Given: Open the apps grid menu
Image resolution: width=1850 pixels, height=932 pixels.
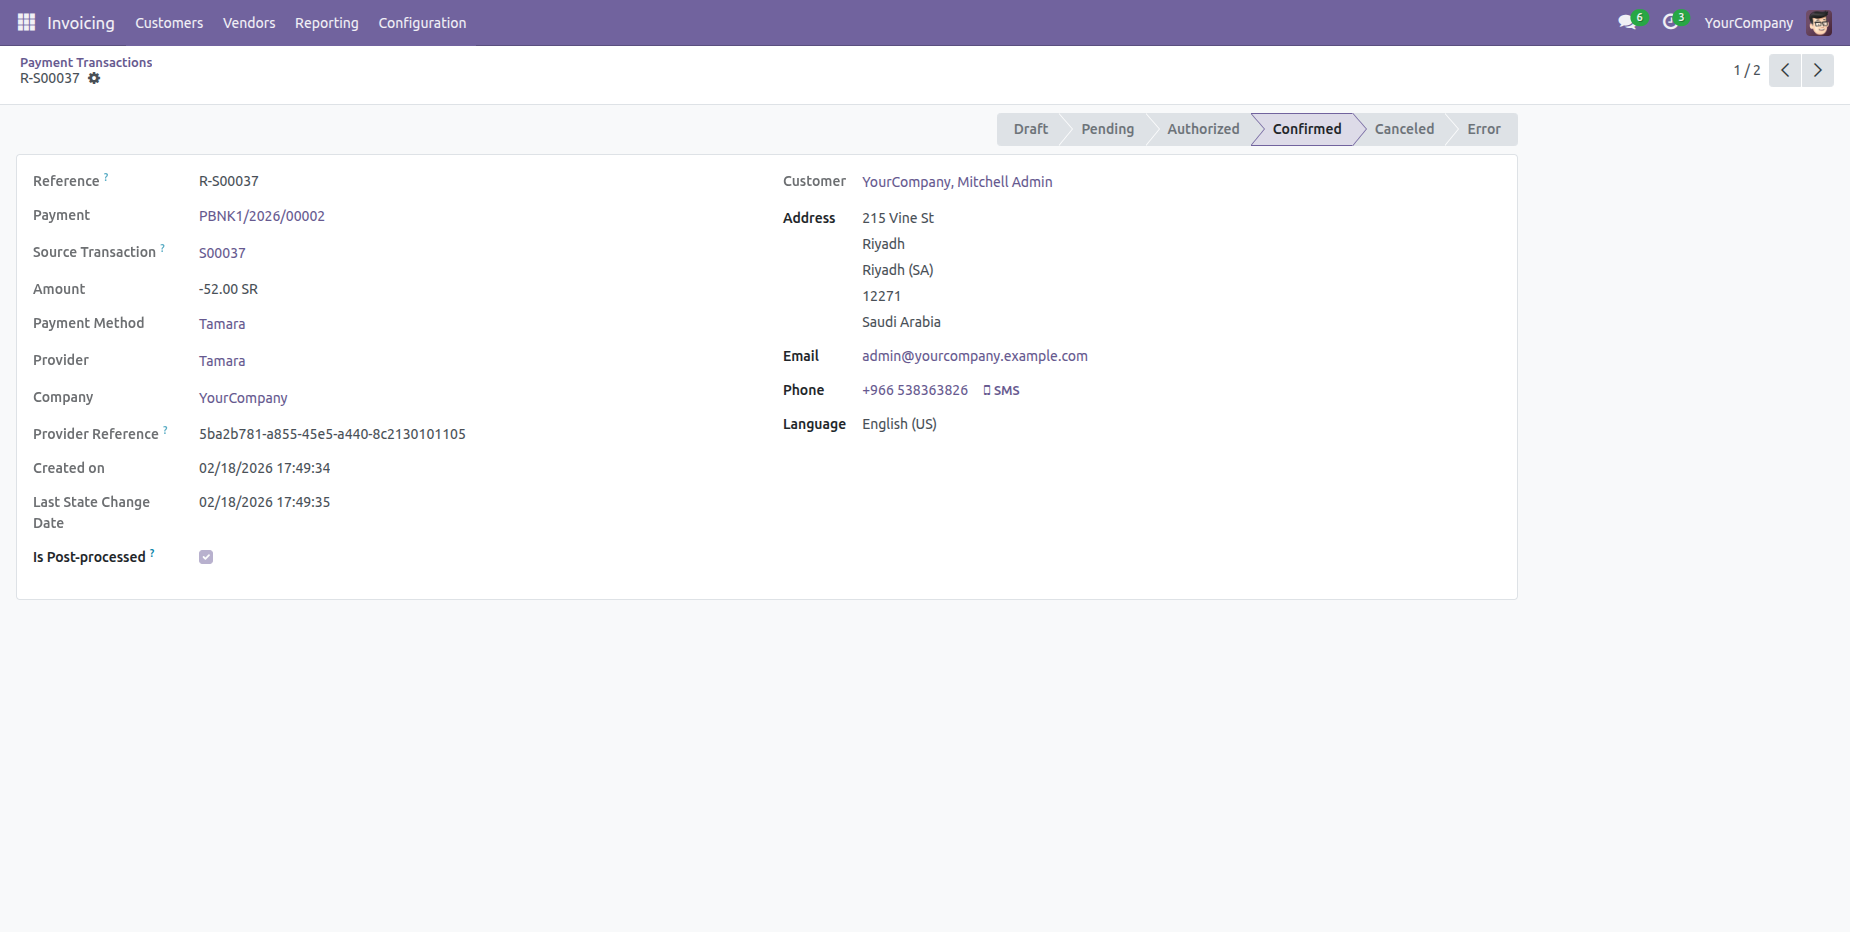Looking at the screenshot, I should [x=26, y=22].
